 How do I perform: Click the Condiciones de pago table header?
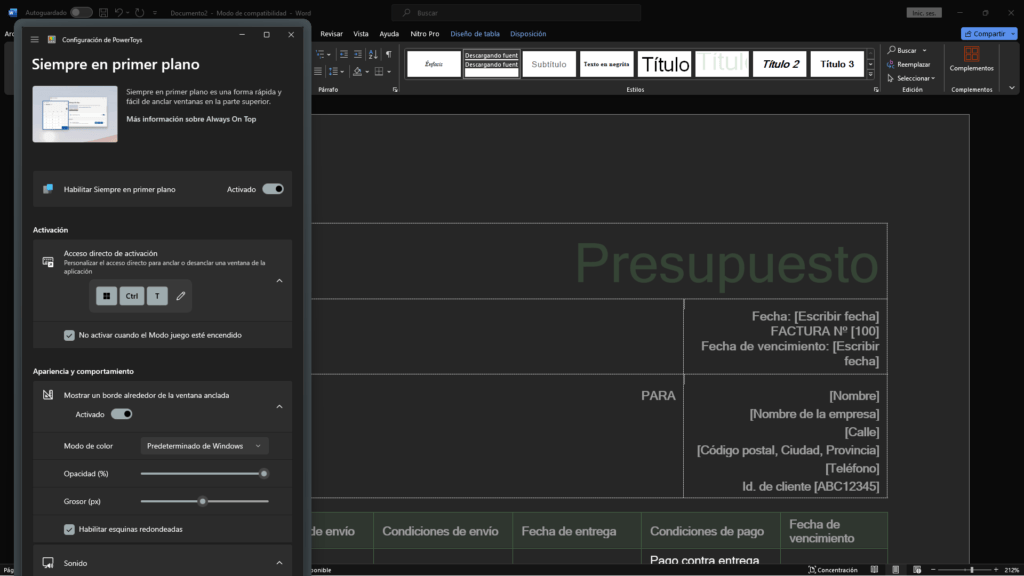point(707,532)
